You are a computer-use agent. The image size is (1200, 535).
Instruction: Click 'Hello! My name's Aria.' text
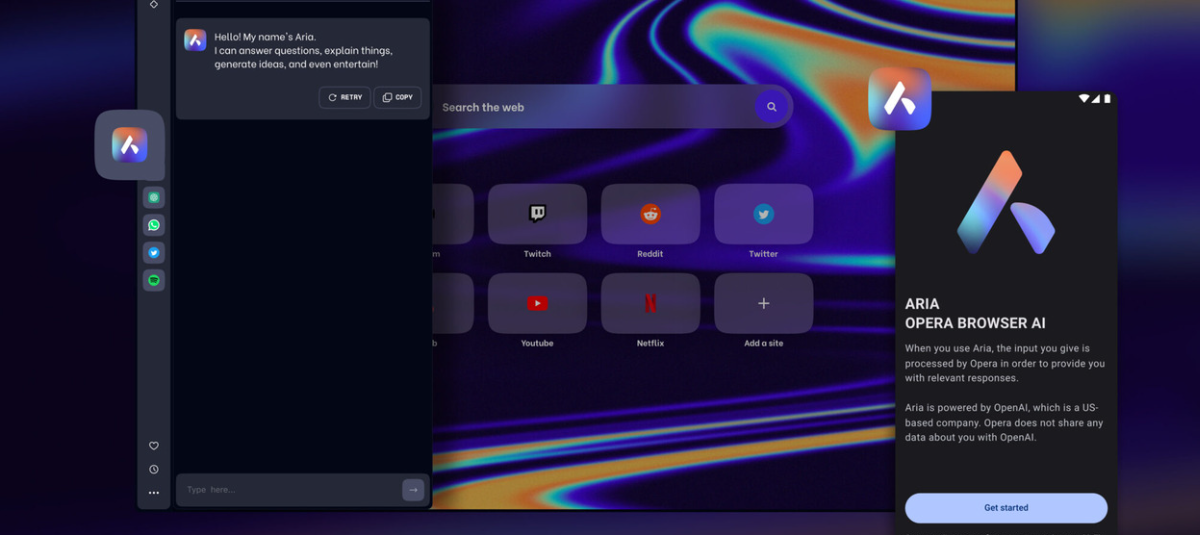click(x=265, y=37)
